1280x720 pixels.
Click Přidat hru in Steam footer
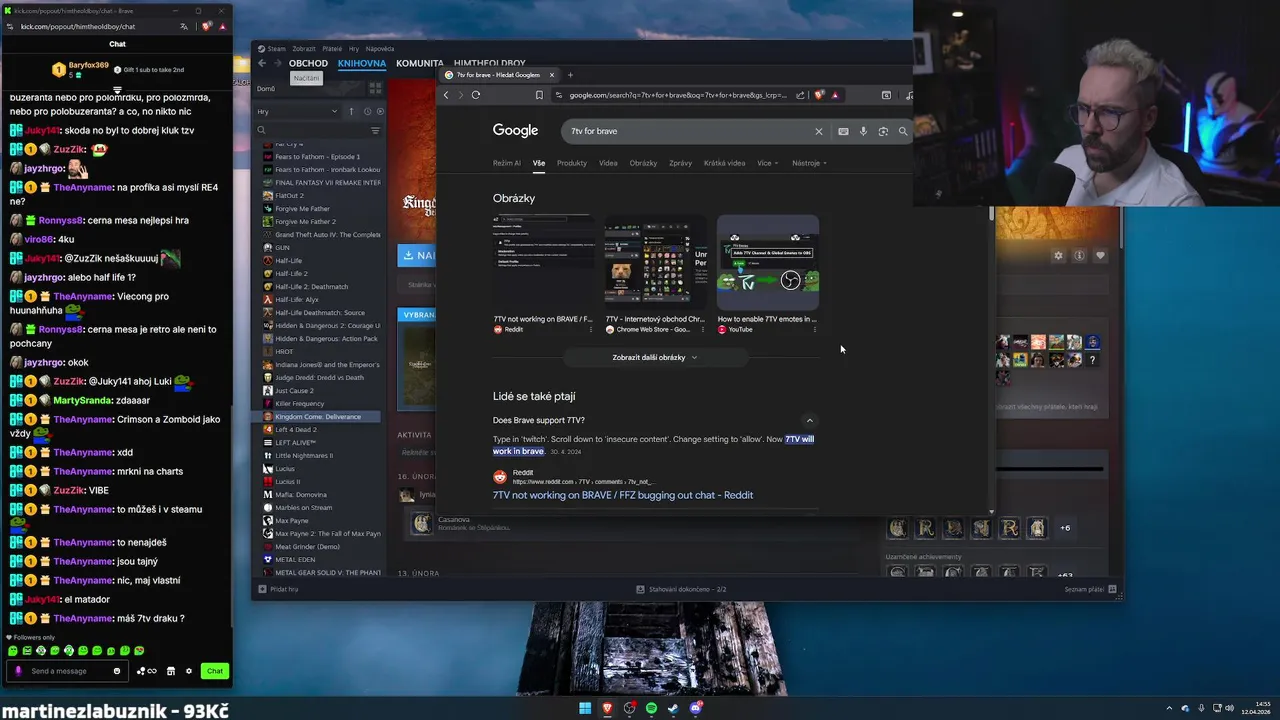(x=278, y=589)
